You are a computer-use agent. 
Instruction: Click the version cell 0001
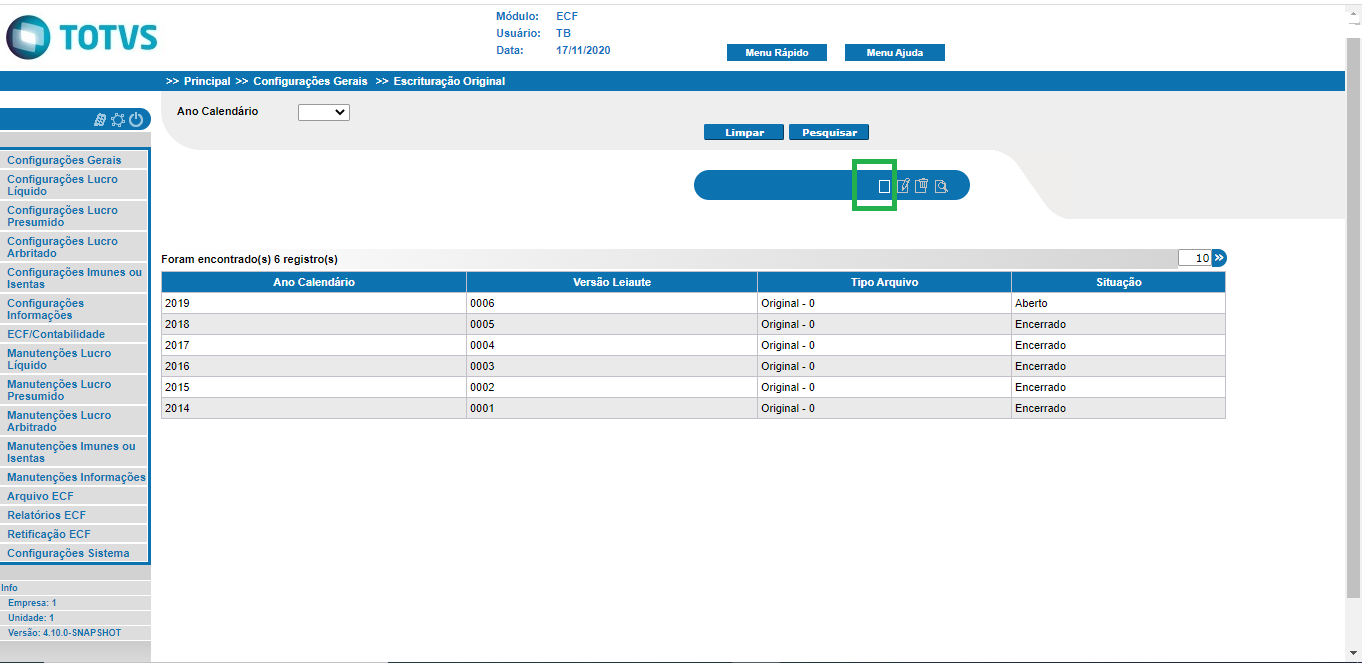pyautogui.click(x=612, y=408)
